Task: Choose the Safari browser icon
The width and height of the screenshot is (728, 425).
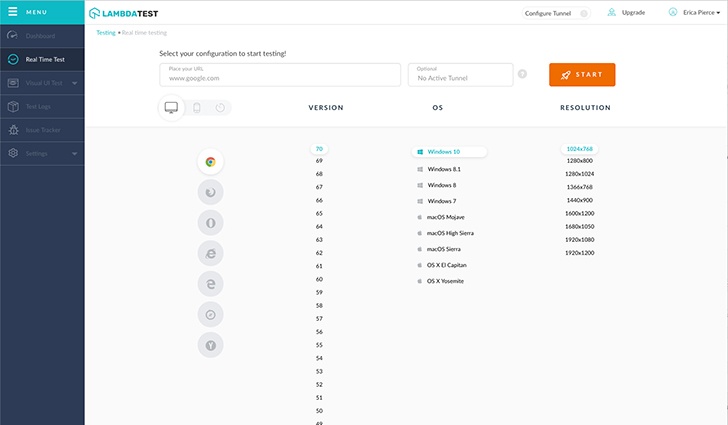Action: point(210,314)
